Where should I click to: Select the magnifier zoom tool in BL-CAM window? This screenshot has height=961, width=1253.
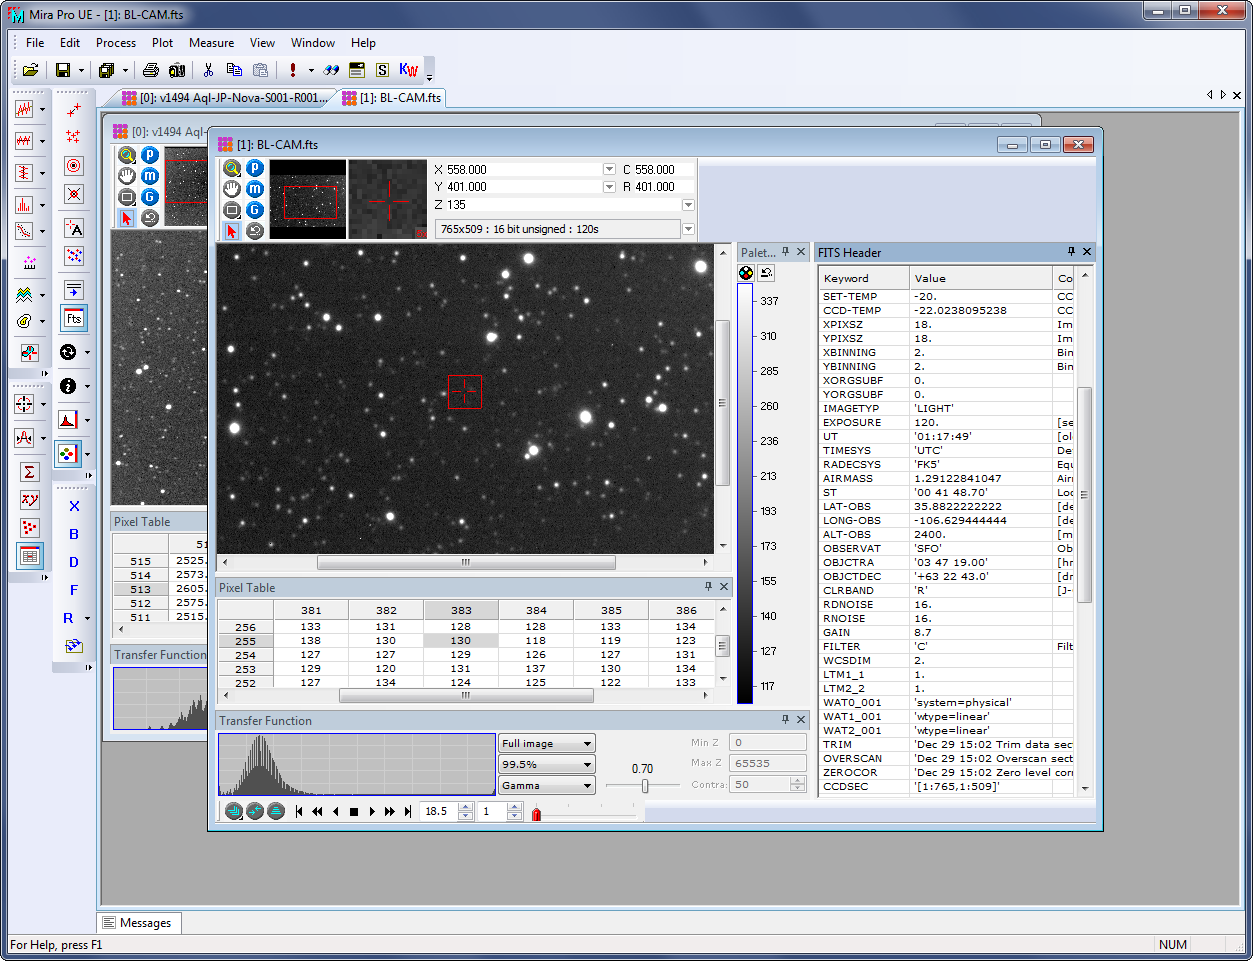coord(232,168)
